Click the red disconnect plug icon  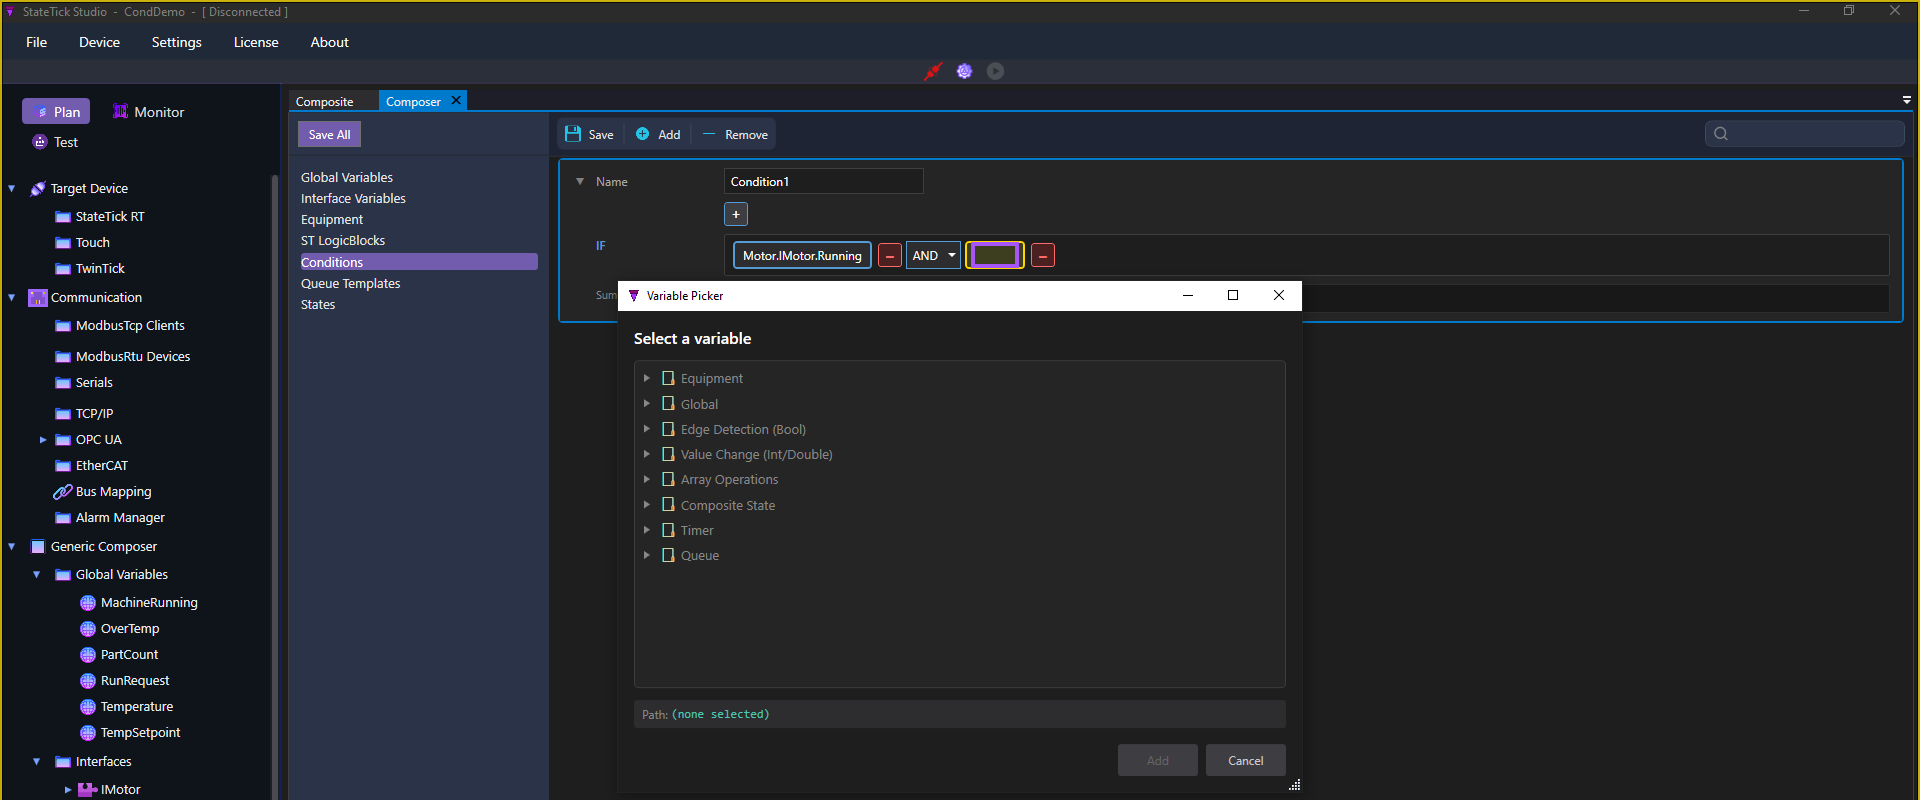tap(933, 71)
